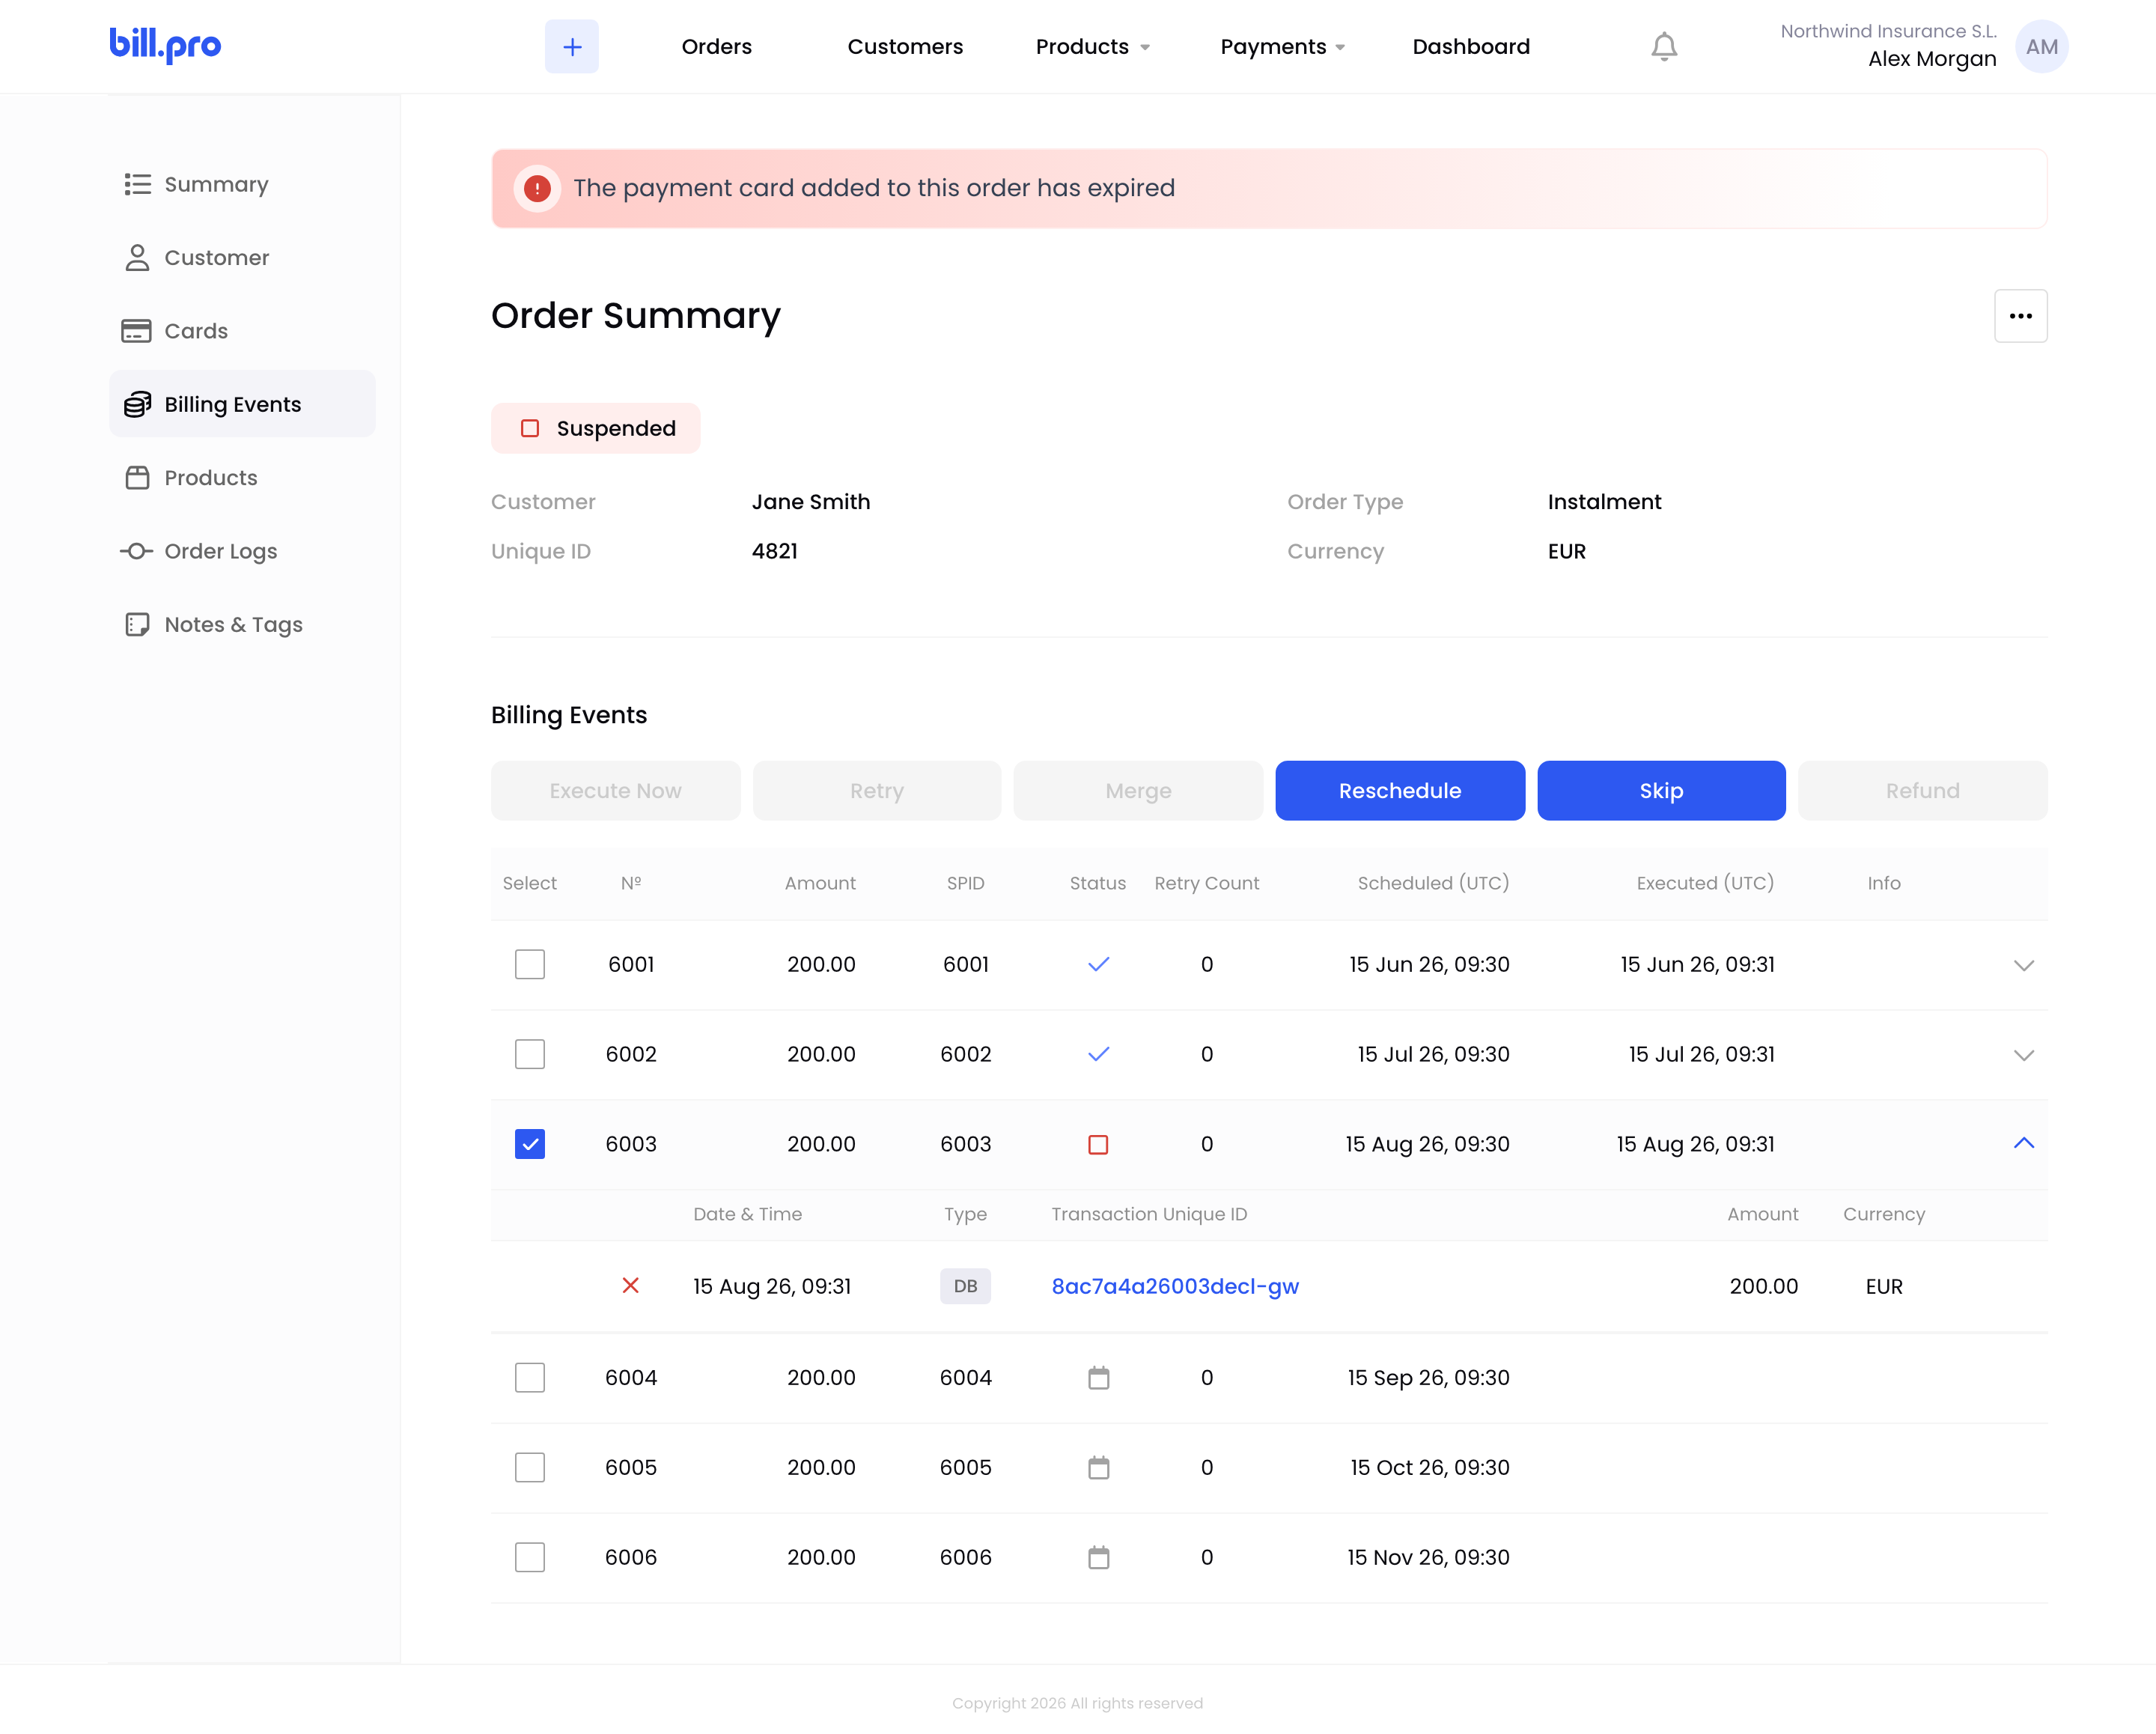This screenshot has width=2156, height=1734.
Task: Click the red X failed transaction icon
Action: [630, 1285]
